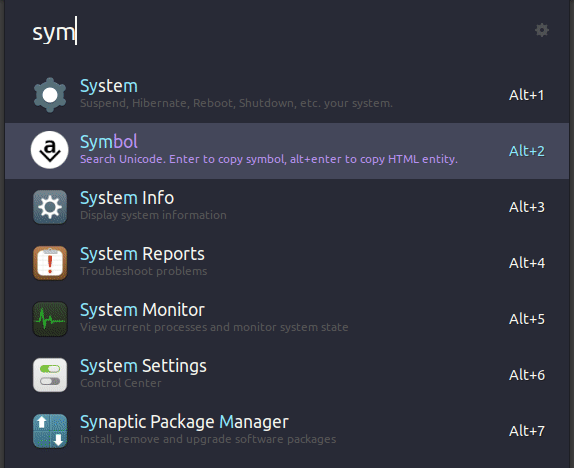
Task: Click the System Reports clipboard icon
Action: (50, 263)
